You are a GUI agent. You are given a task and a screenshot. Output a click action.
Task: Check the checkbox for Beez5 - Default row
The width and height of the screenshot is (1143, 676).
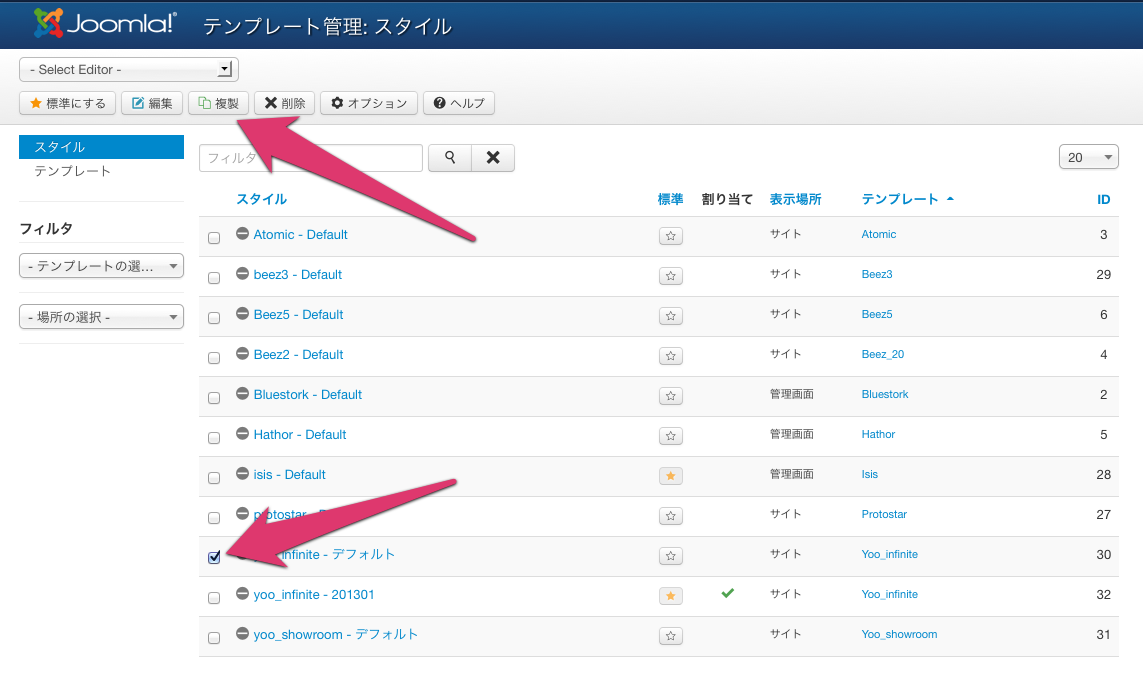tap(213, 315)
